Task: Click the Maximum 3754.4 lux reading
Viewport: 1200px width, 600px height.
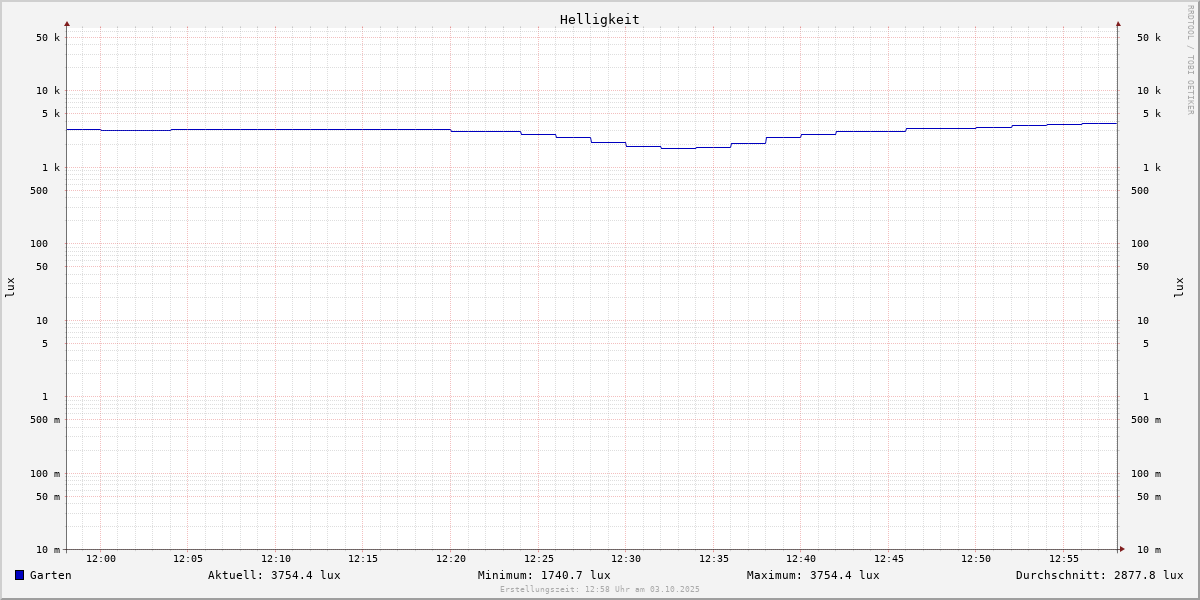Action: 813,575
